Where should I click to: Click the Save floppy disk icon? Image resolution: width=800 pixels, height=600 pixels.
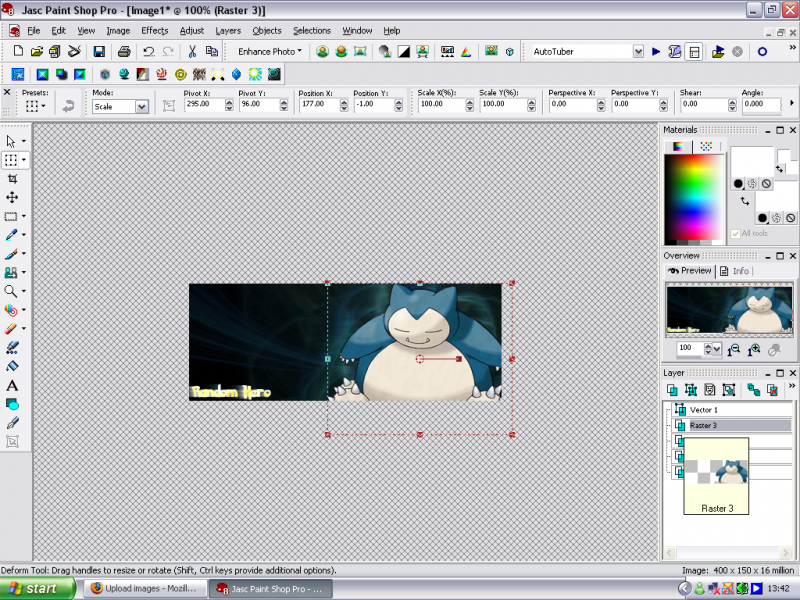[99, 51]
